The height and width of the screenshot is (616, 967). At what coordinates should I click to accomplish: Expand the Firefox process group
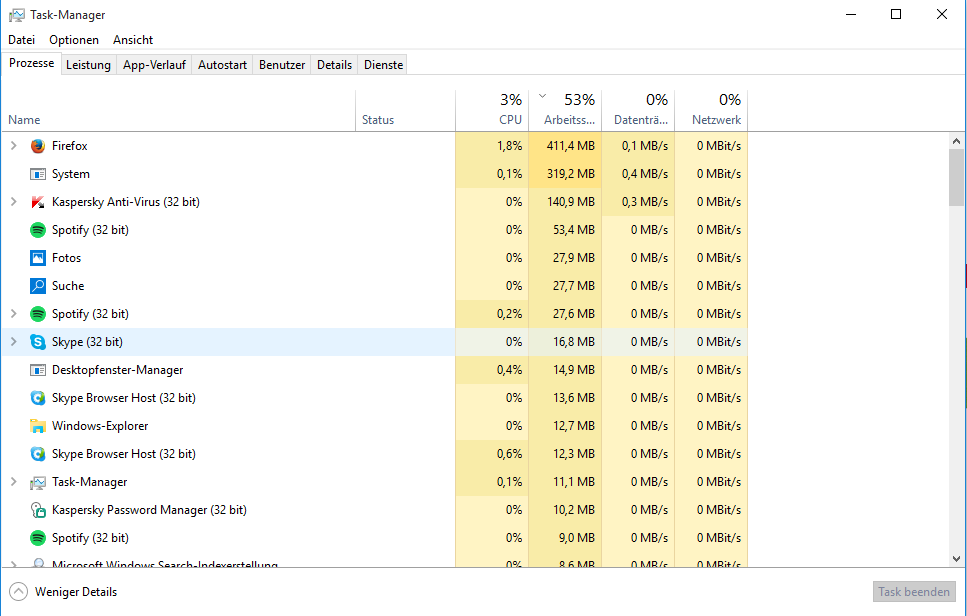[14, 146]
